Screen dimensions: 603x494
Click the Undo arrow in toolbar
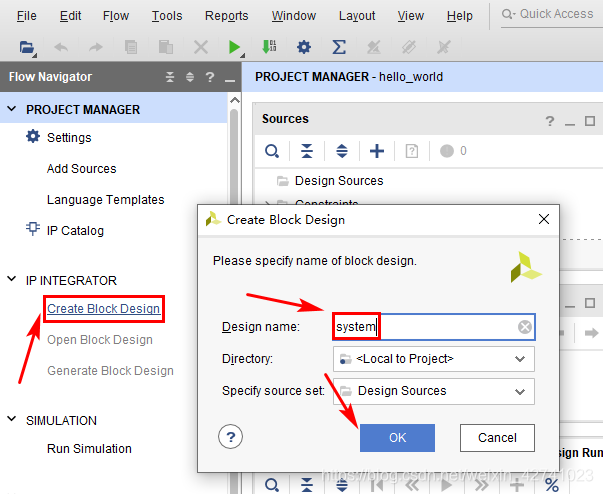(61, 48)
